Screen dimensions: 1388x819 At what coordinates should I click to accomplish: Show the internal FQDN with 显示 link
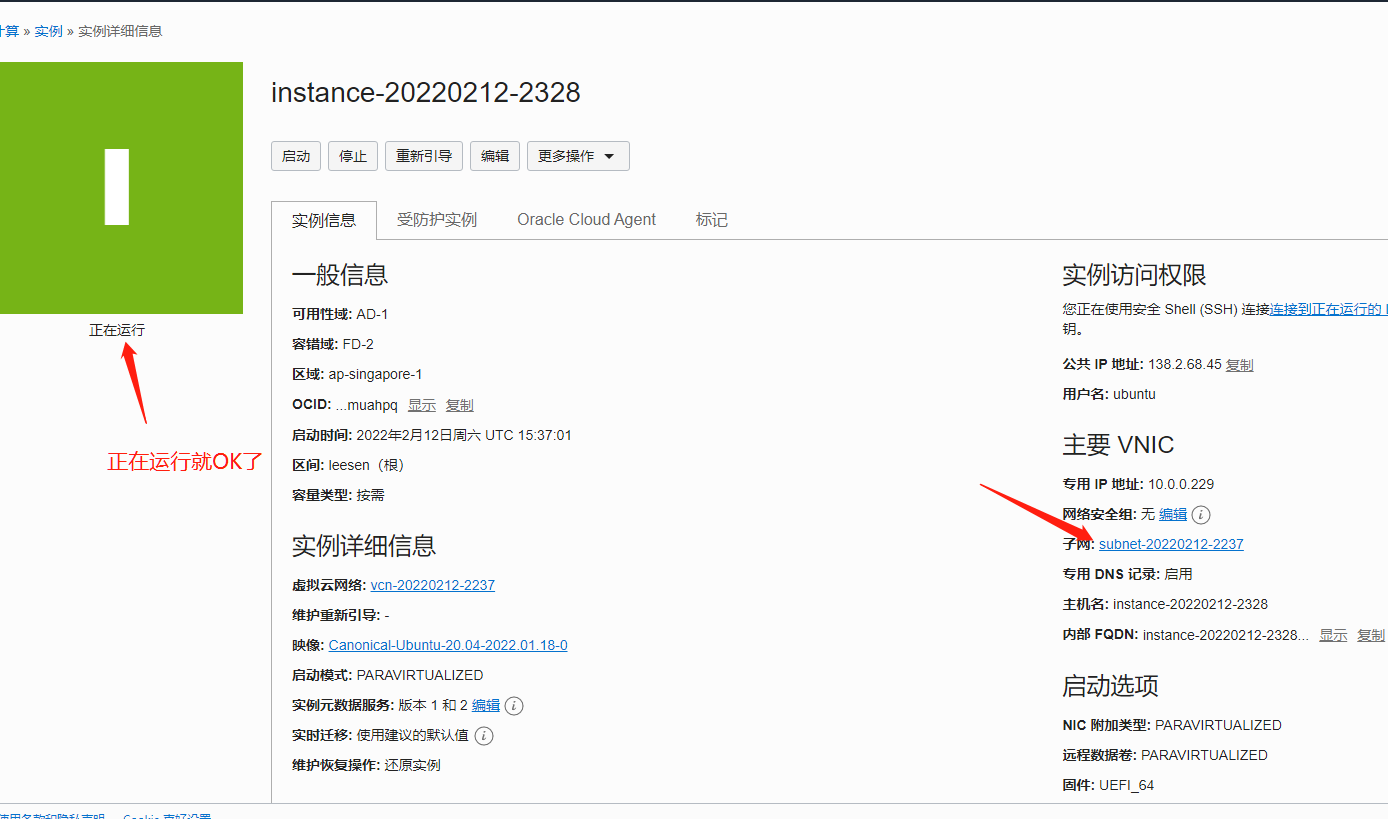pos(1336,634)
